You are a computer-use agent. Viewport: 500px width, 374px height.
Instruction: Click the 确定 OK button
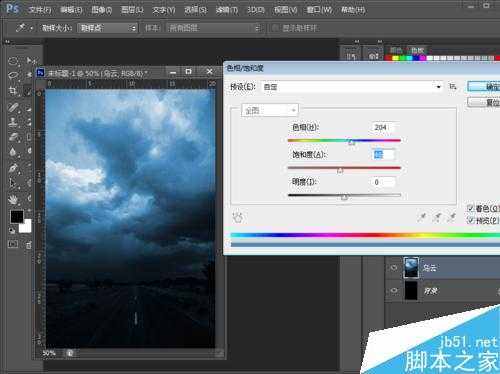tap(484, 87)
